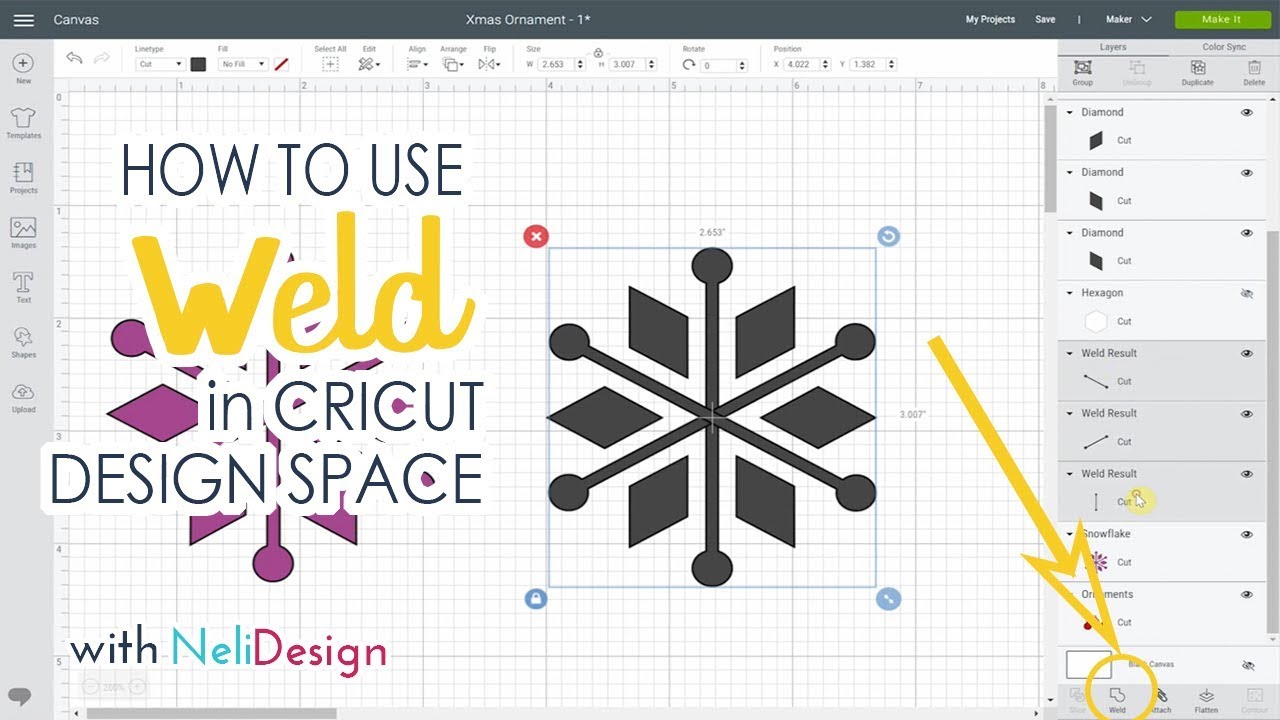1280x720 pixels.
Task: Open the Images library
Action: [x=23, y=234]
